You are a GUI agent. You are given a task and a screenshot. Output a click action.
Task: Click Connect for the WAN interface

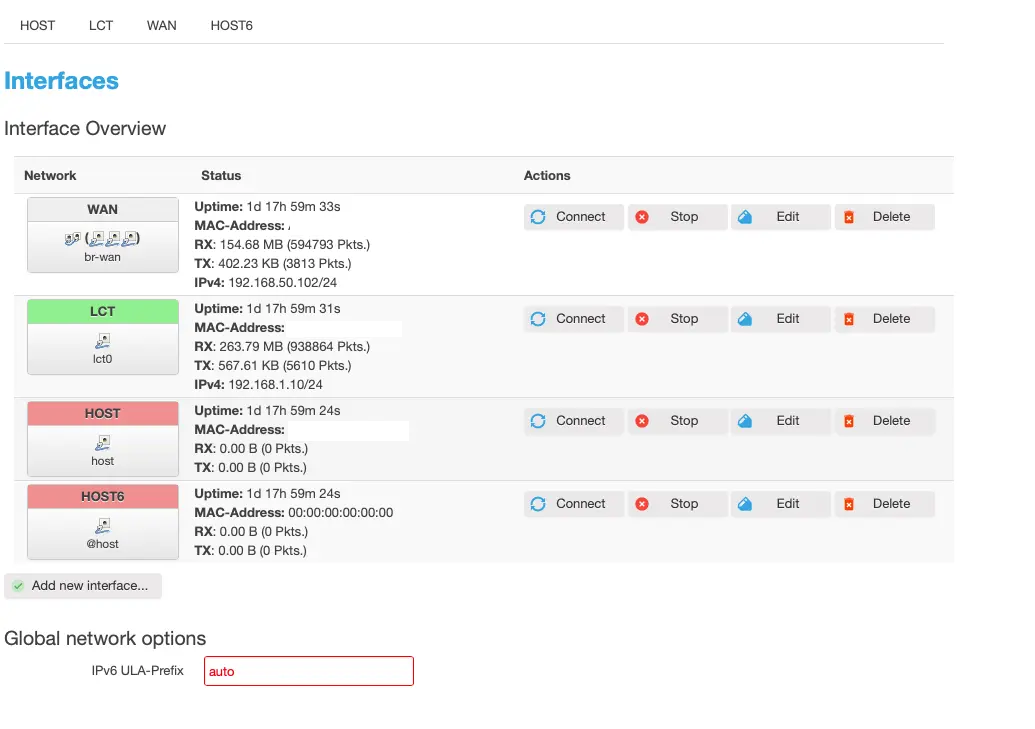tap(574, 217)
